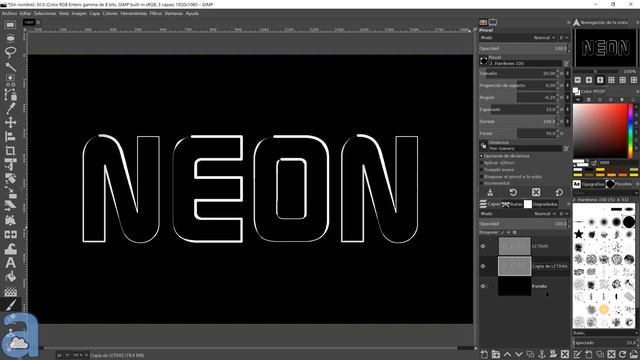Image resolution: width=640 pixels, height=360 pixels.
Task: Enable the Incremental checkbox
Action: tap(482, 183)
